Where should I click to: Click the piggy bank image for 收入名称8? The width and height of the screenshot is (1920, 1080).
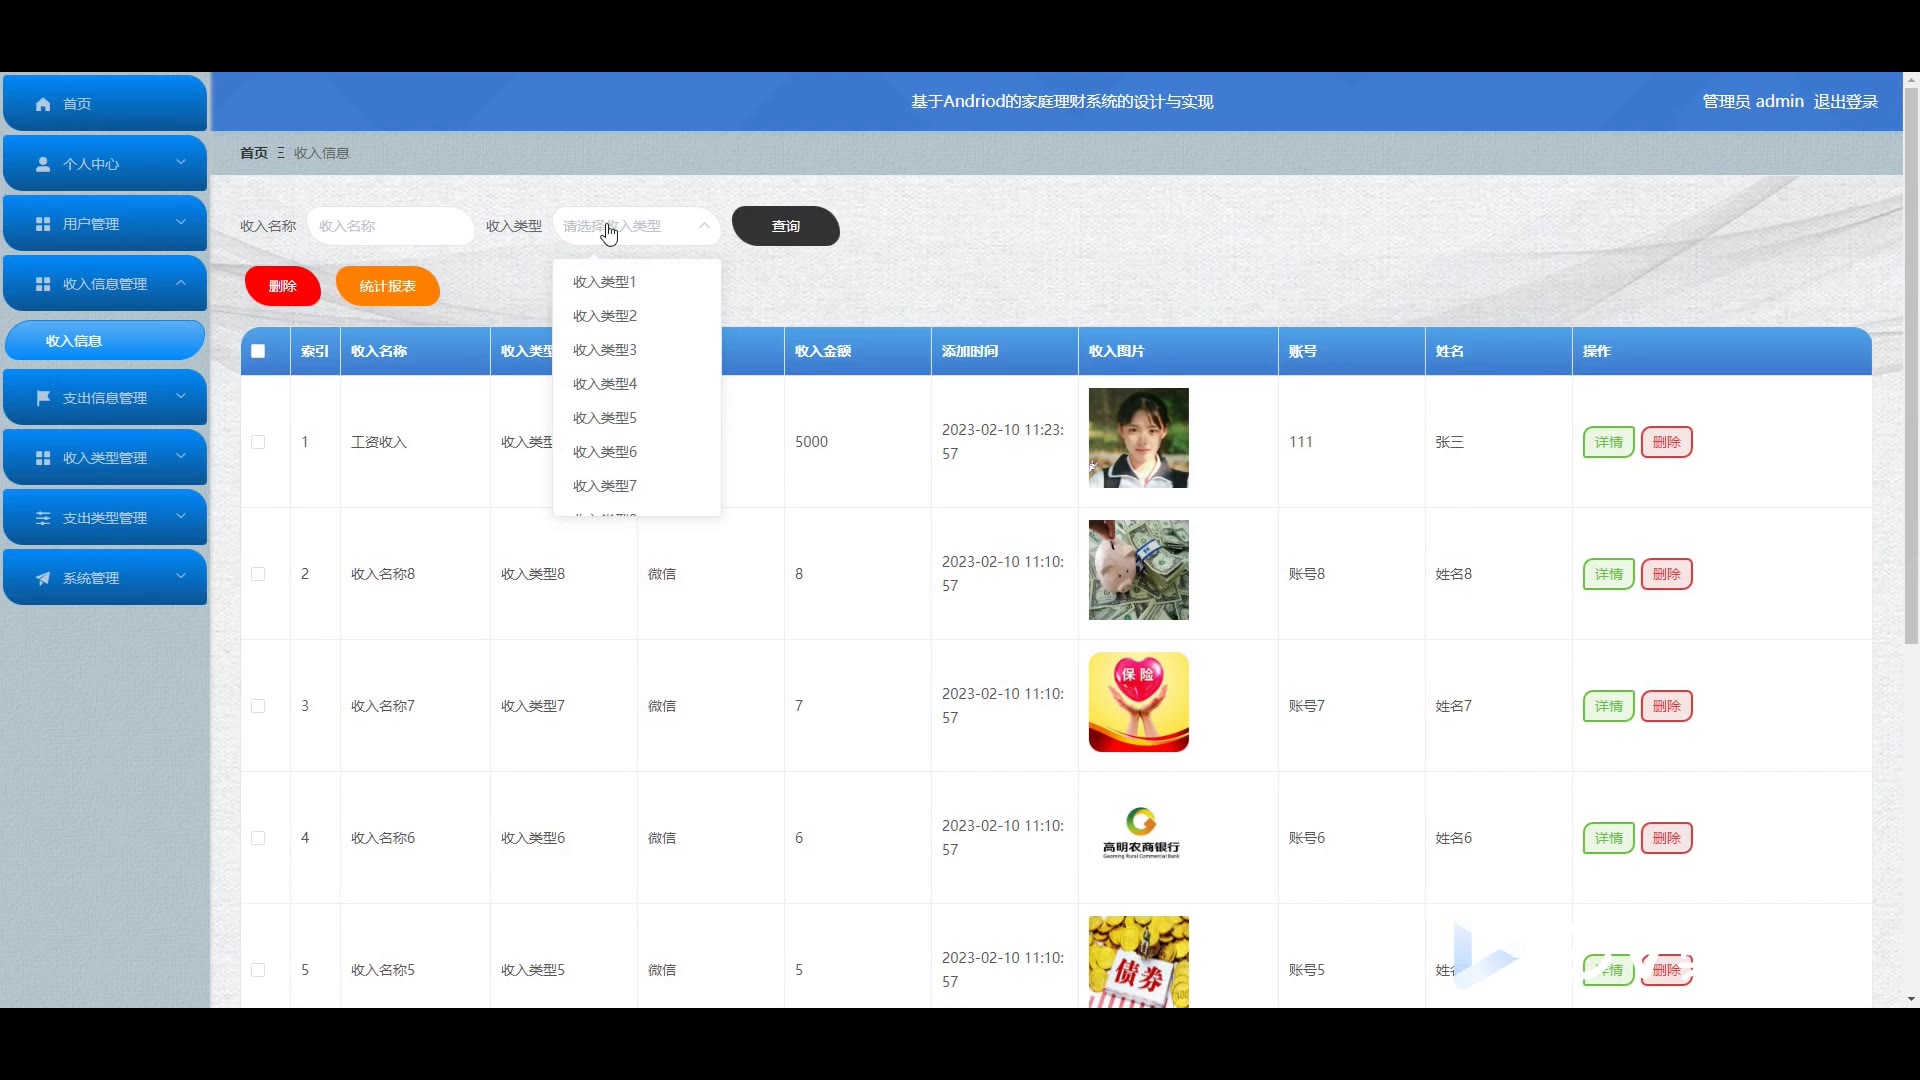[1139, 570]
